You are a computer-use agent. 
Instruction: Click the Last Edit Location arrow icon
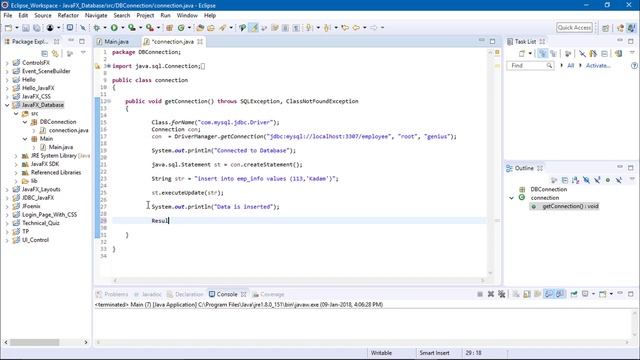(x=345, y=28)
